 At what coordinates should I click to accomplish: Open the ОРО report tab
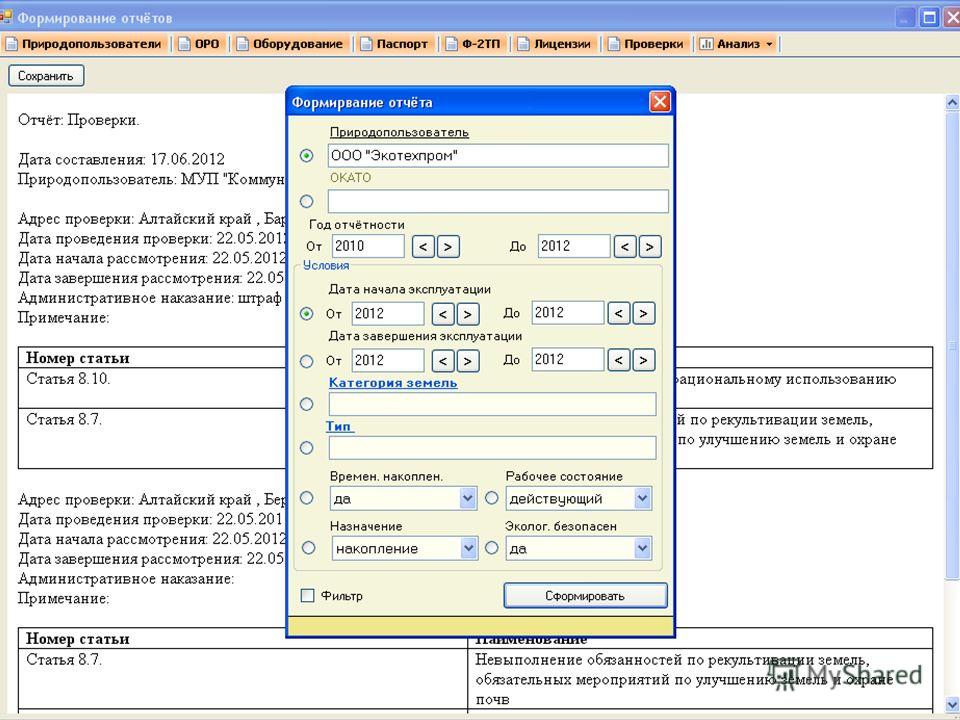click(198, 44)
